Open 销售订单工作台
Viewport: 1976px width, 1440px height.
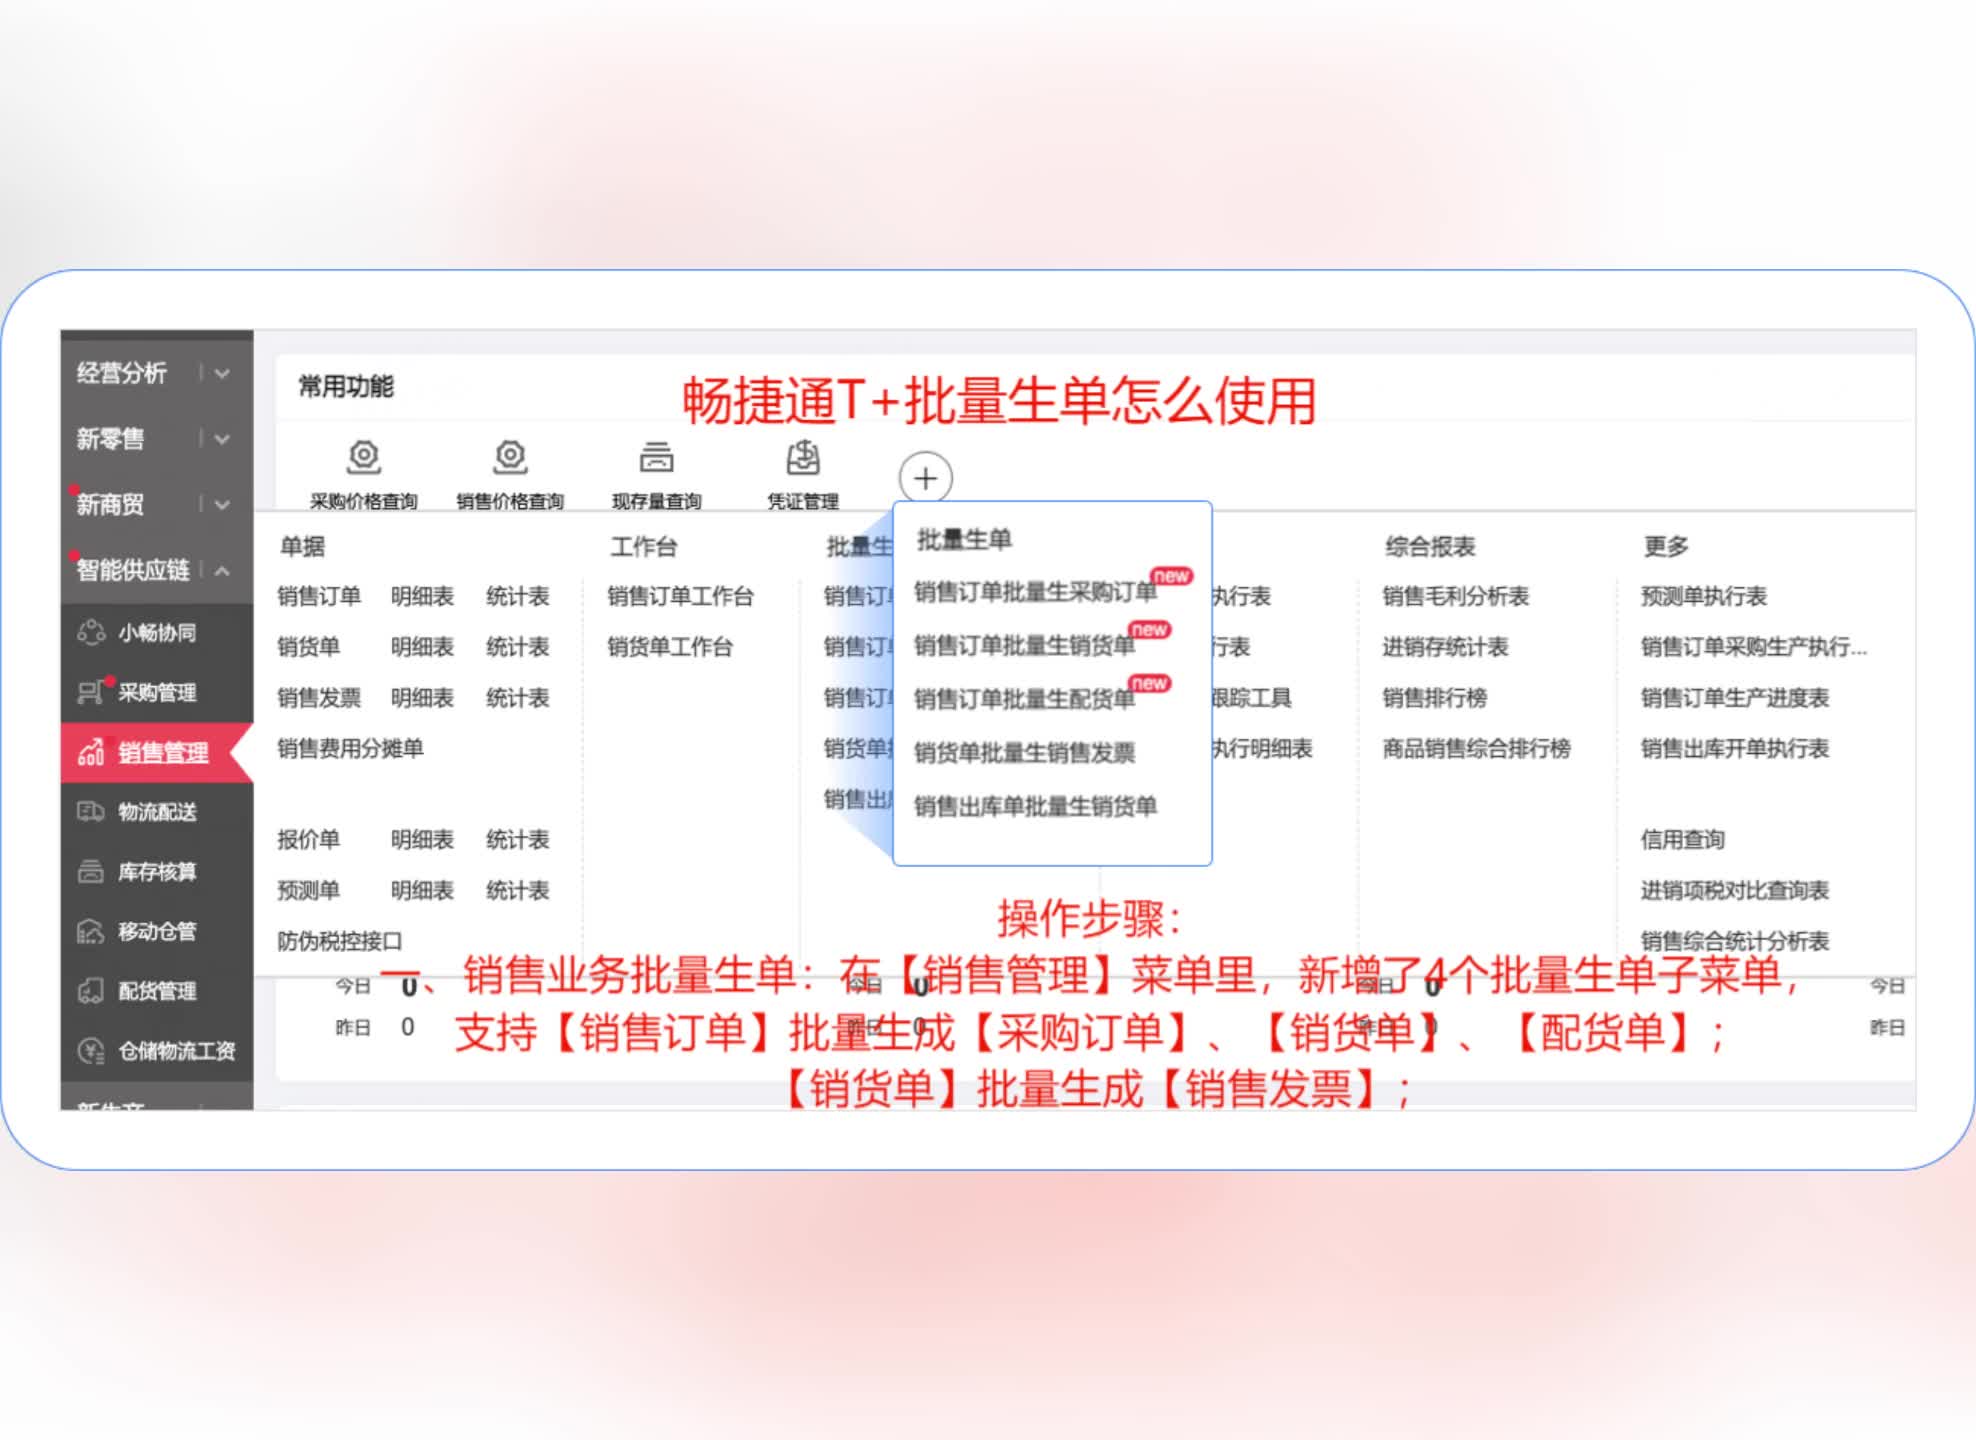click(x=680, y=596)
